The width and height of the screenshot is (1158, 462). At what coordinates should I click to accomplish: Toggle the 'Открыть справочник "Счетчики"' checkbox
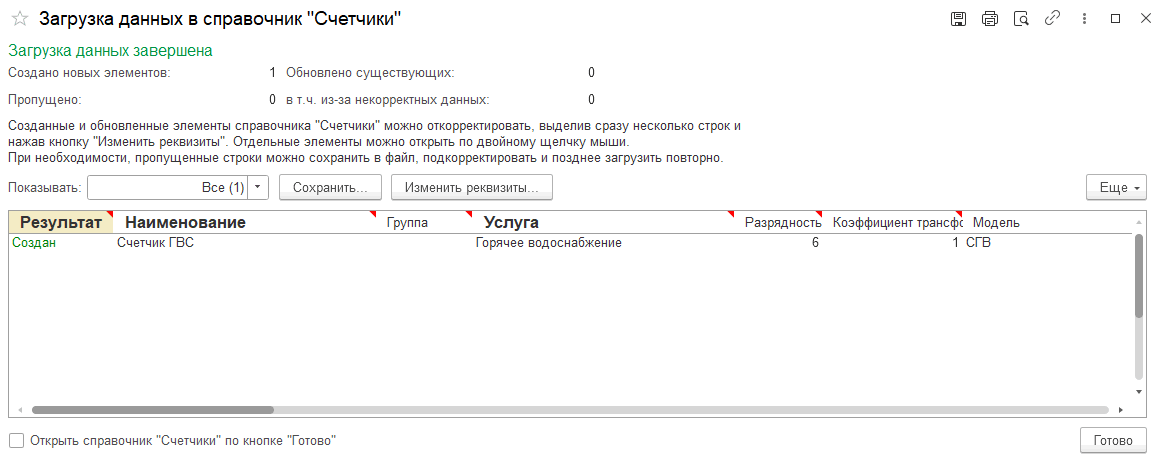[x=16, y=441]
